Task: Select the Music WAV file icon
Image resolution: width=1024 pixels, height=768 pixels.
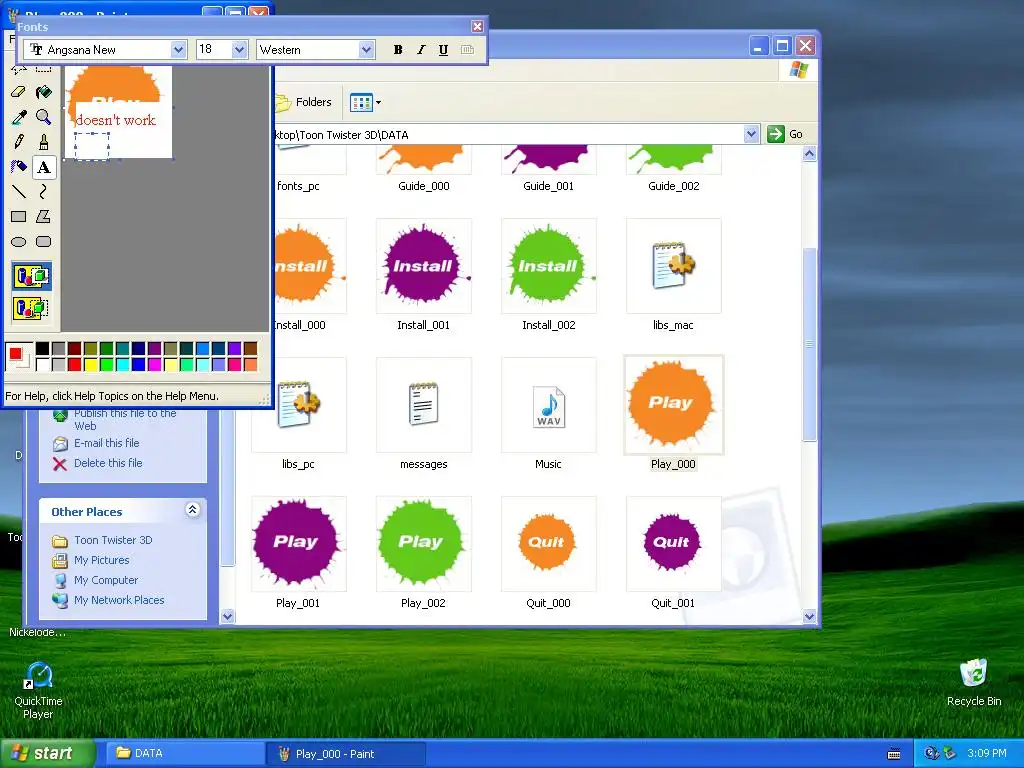Action: pyautogui.click(x=549, y=405)
